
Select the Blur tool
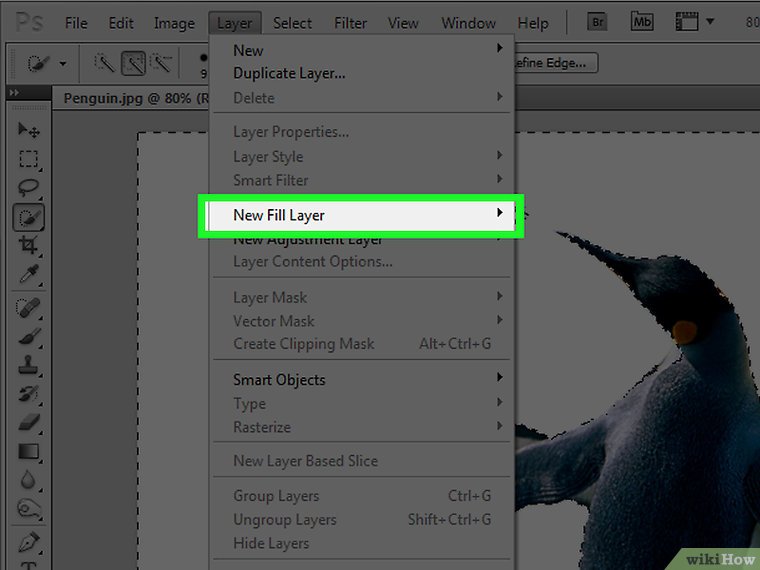(29, 480)
